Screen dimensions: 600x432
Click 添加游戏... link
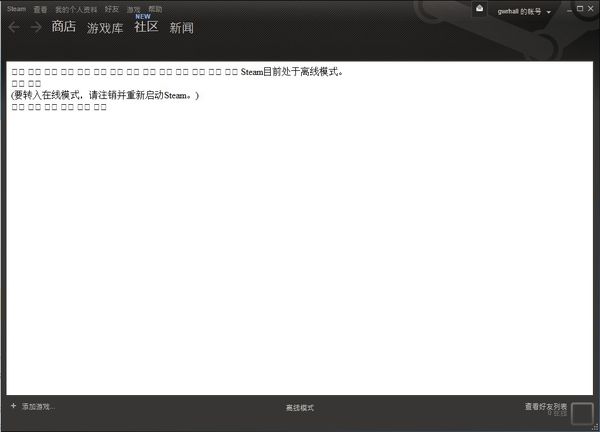38,406
